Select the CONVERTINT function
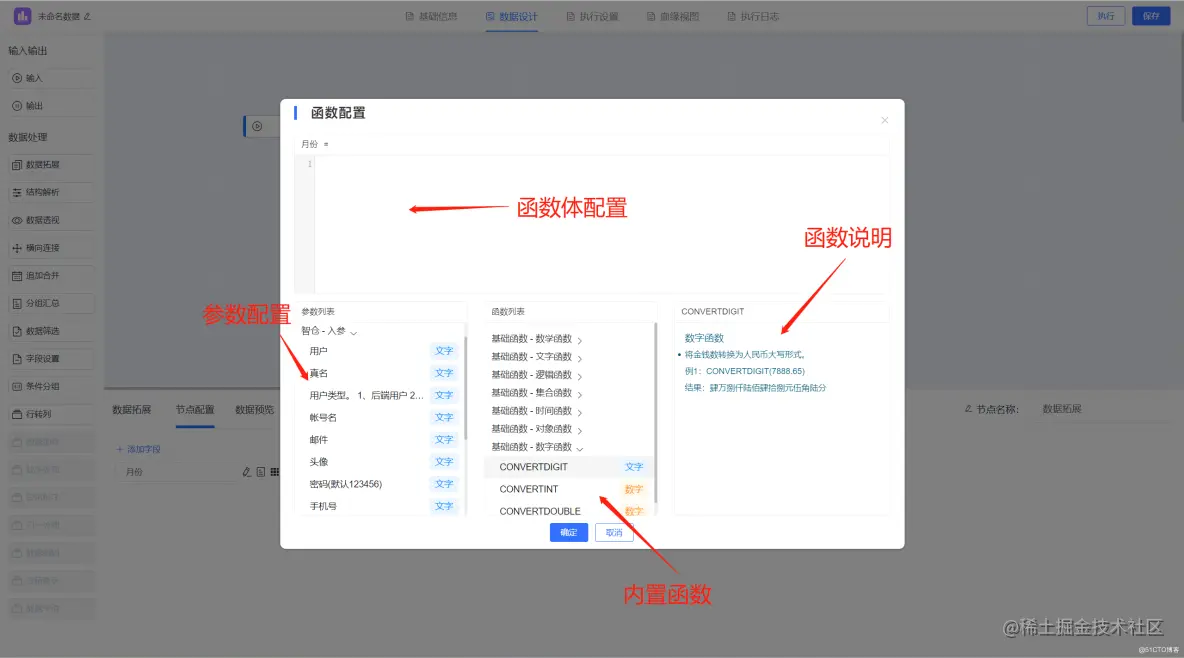Viewport: 1184px width, 658px height. pyautogui.click(x=569, y=489)
